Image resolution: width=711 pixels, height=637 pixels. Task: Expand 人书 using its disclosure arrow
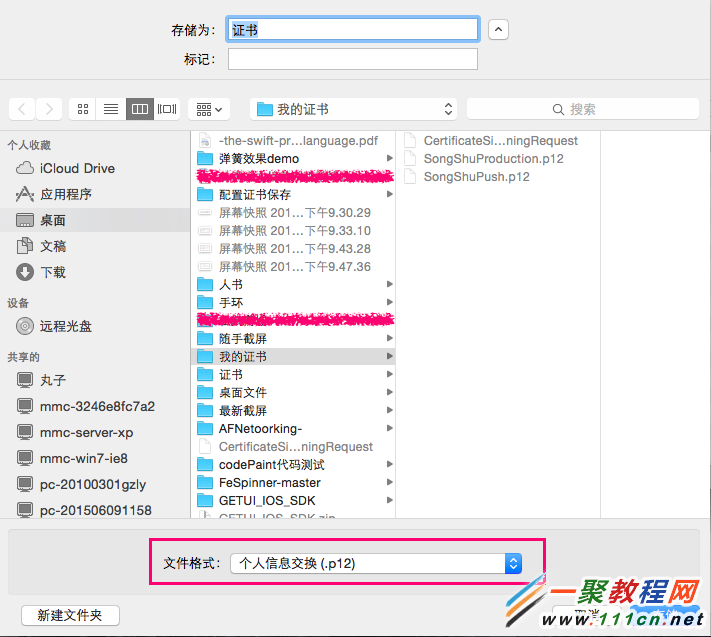tap(390, 284)
